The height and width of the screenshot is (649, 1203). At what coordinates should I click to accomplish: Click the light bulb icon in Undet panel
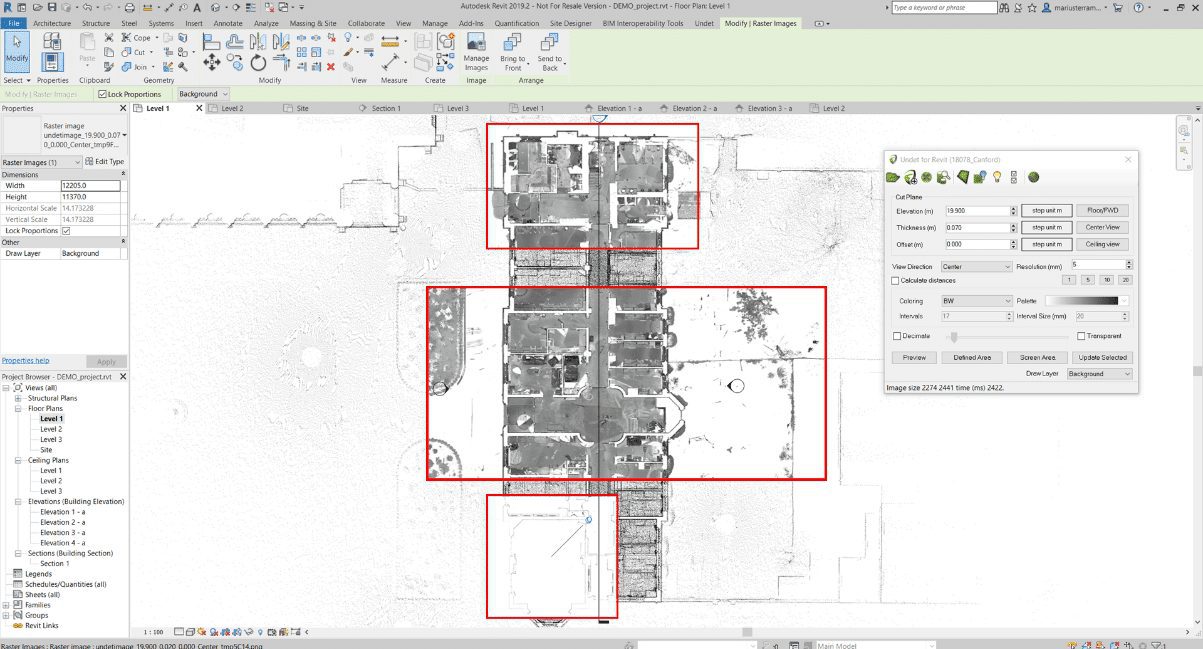tap(997, 178)
